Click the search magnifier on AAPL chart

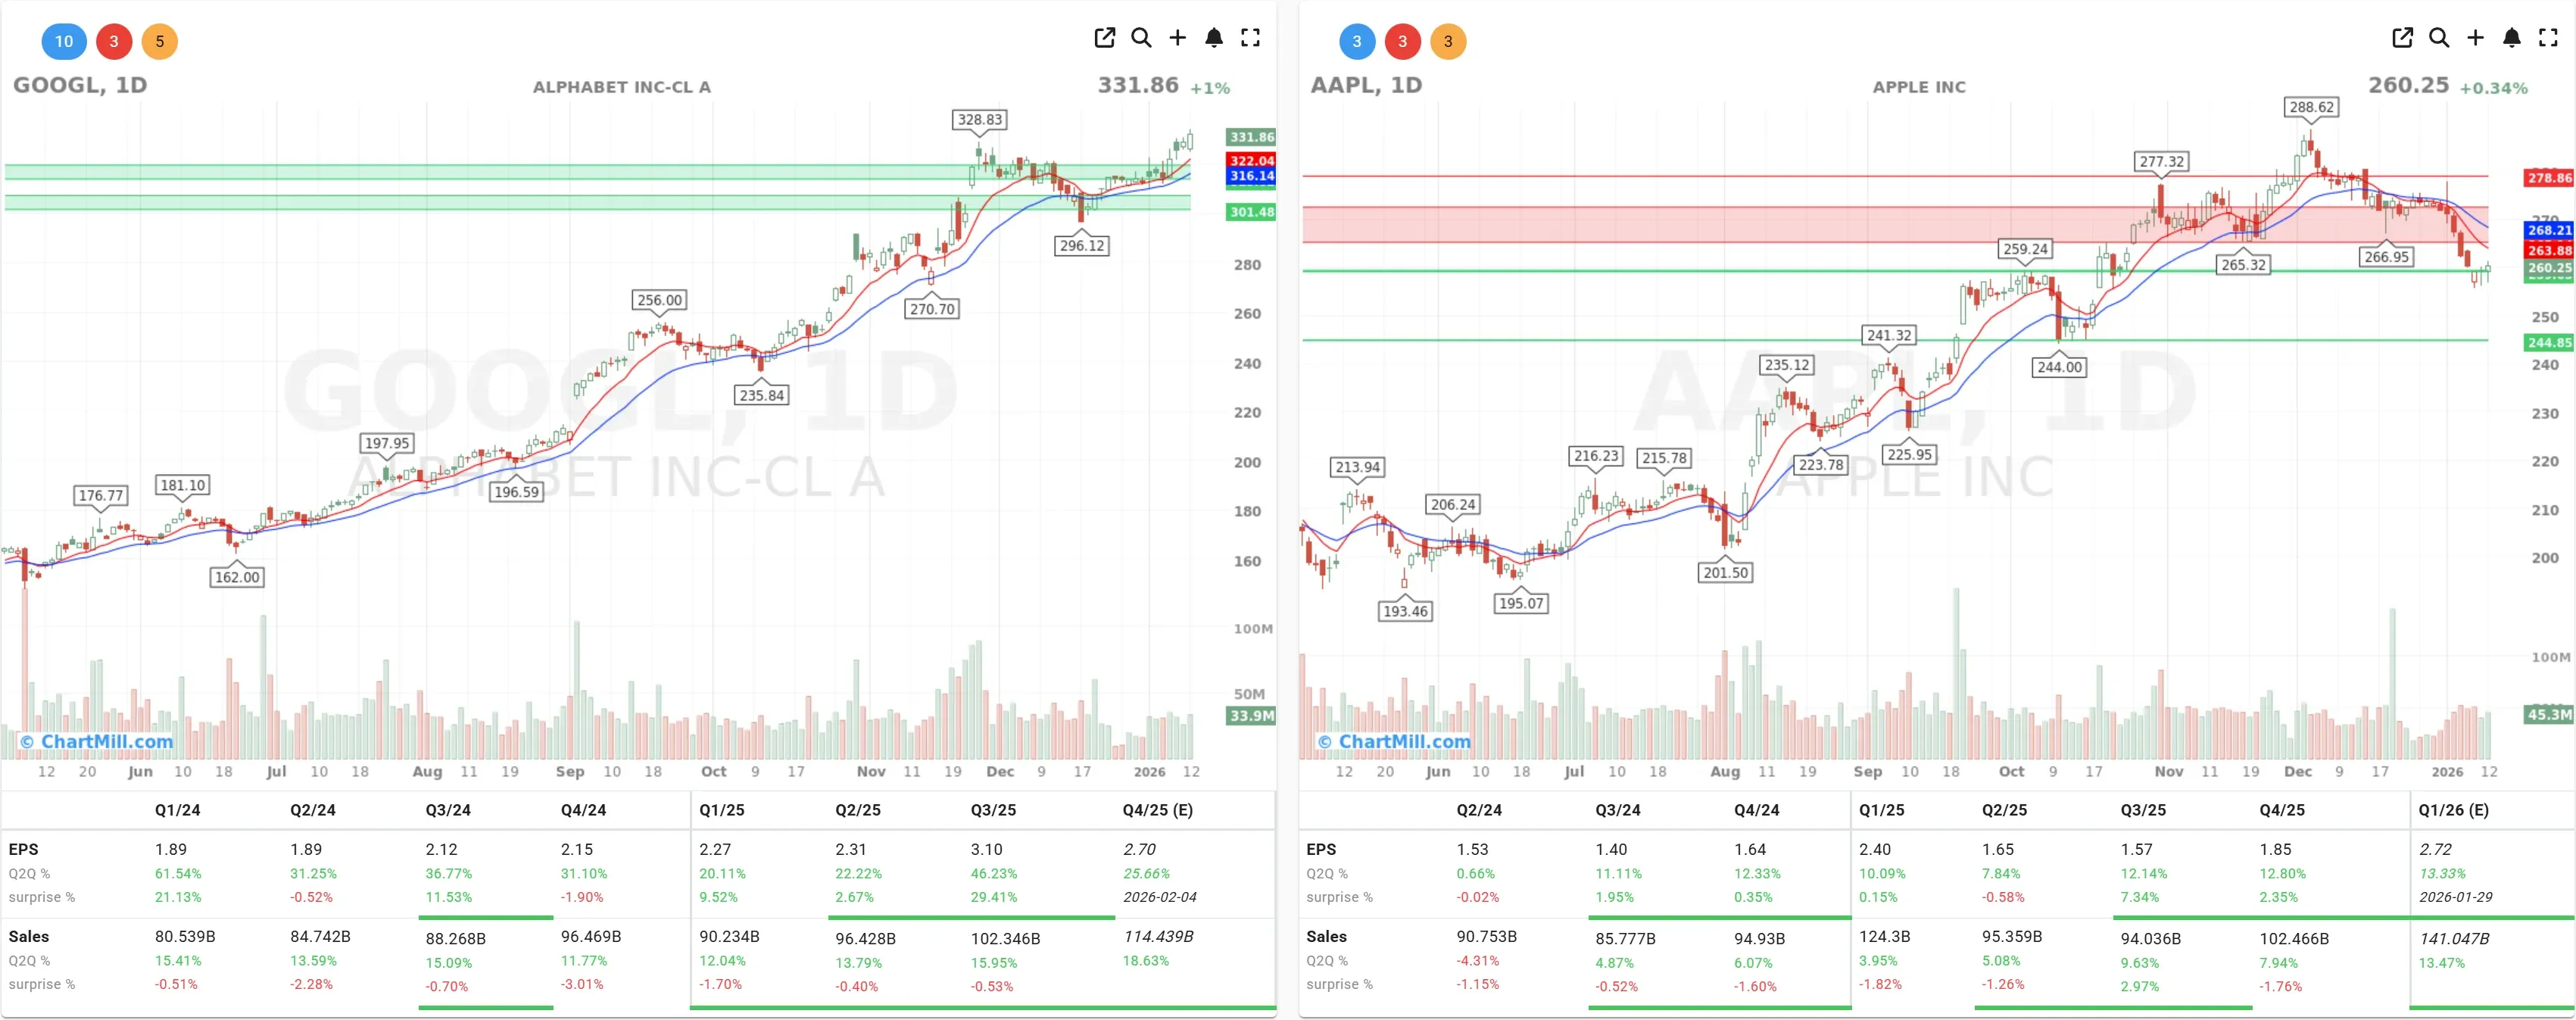tap(2439, 38)
